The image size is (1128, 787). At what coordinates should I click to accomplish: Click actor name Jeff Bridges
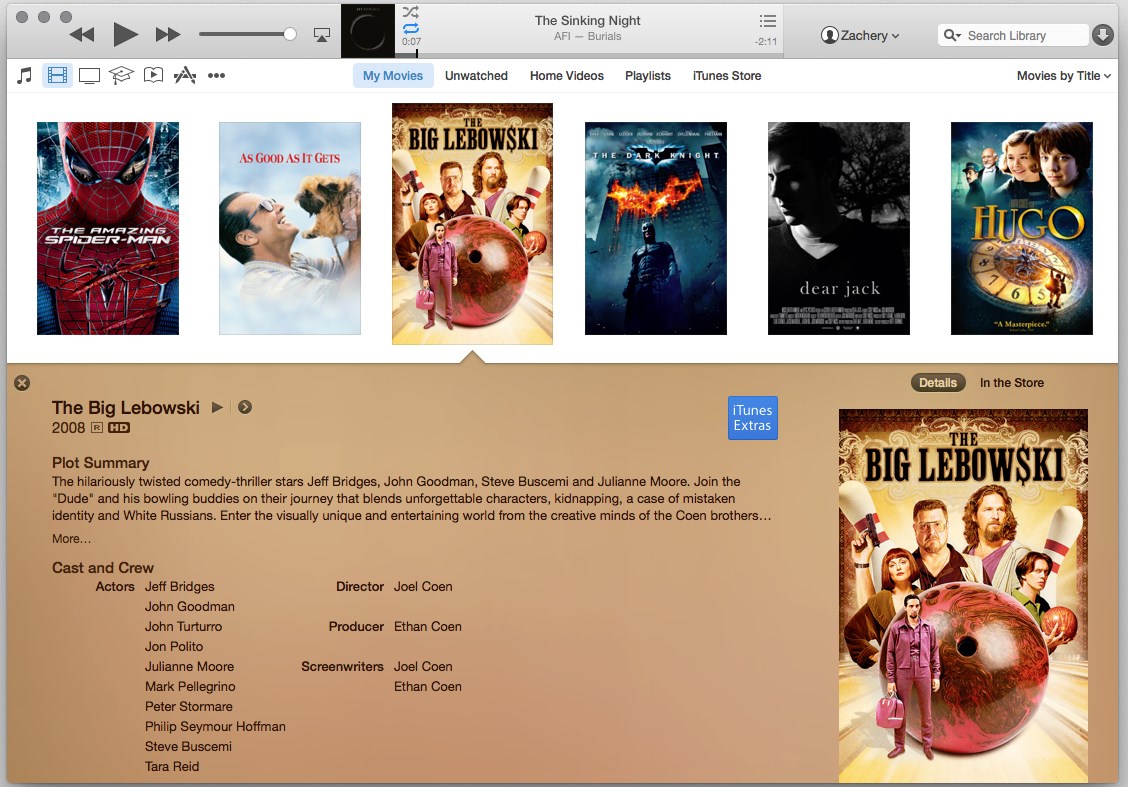pyautogui.click(x=180, y=586)
